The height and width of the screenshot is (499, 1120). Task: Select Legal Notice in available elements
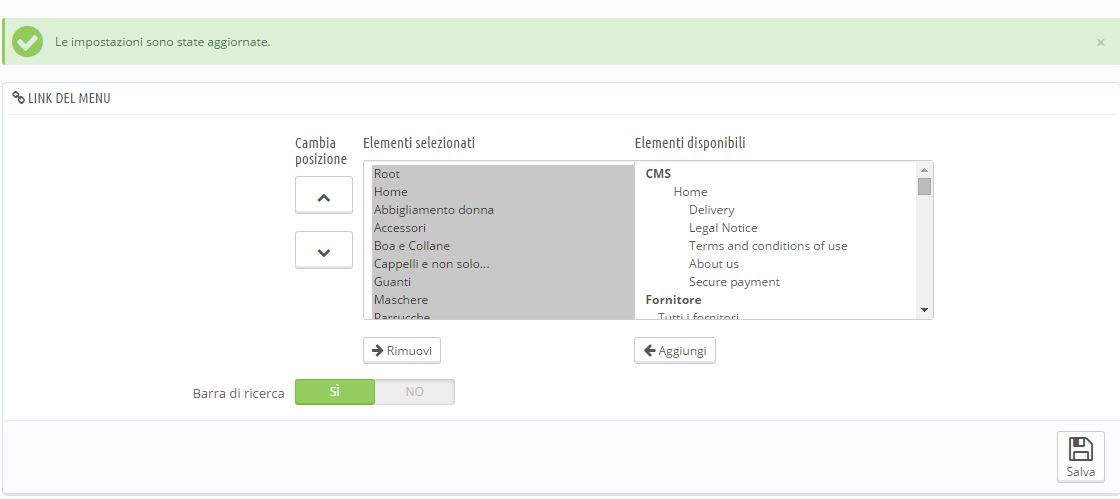pos(723,228)
